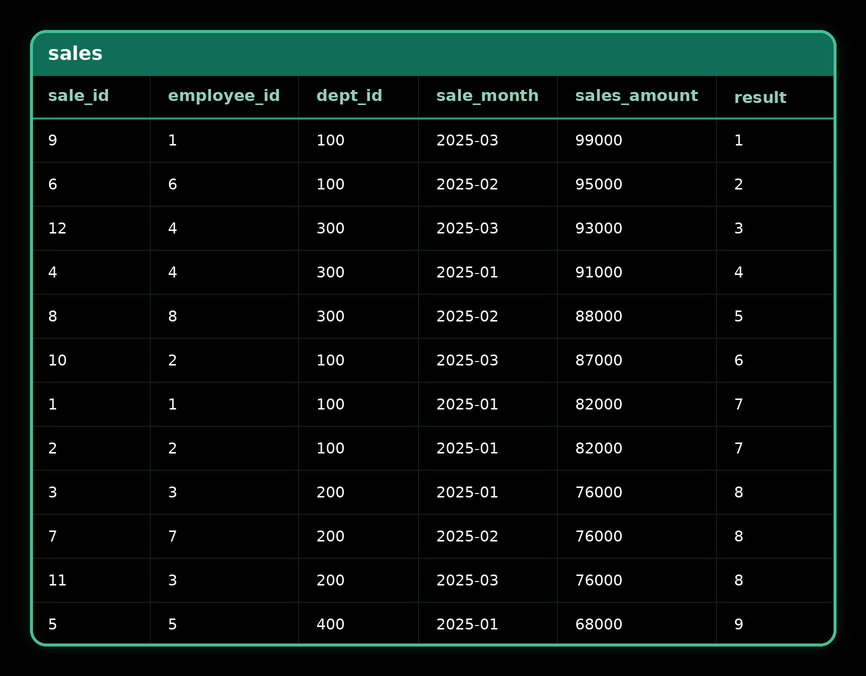The width and height of the screenshot is (866, 676).
Task: Click the sales_amount cell 87000
Action: tap(599, 360)
